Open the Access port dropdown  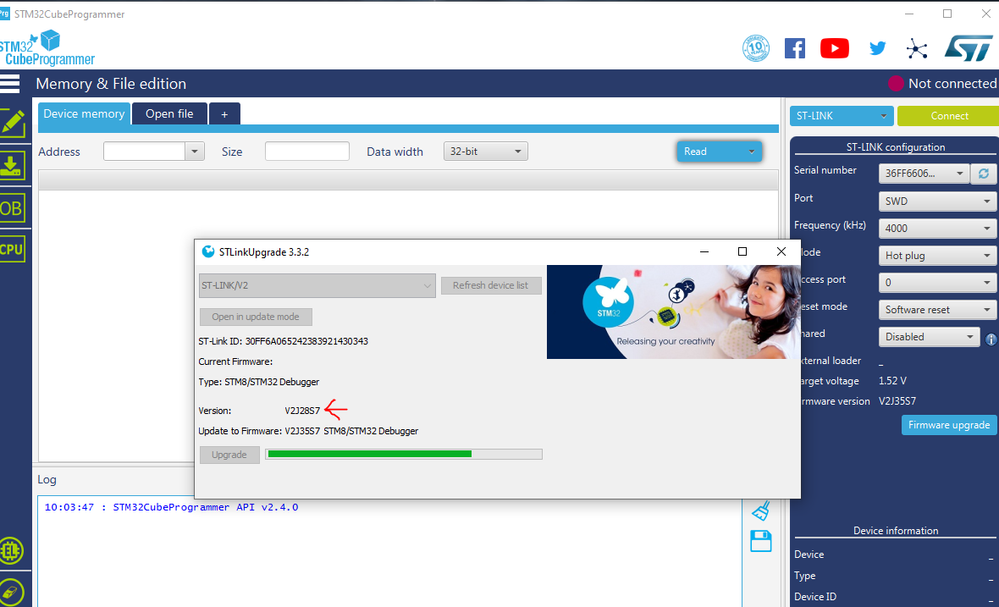(x=937, y=282)
